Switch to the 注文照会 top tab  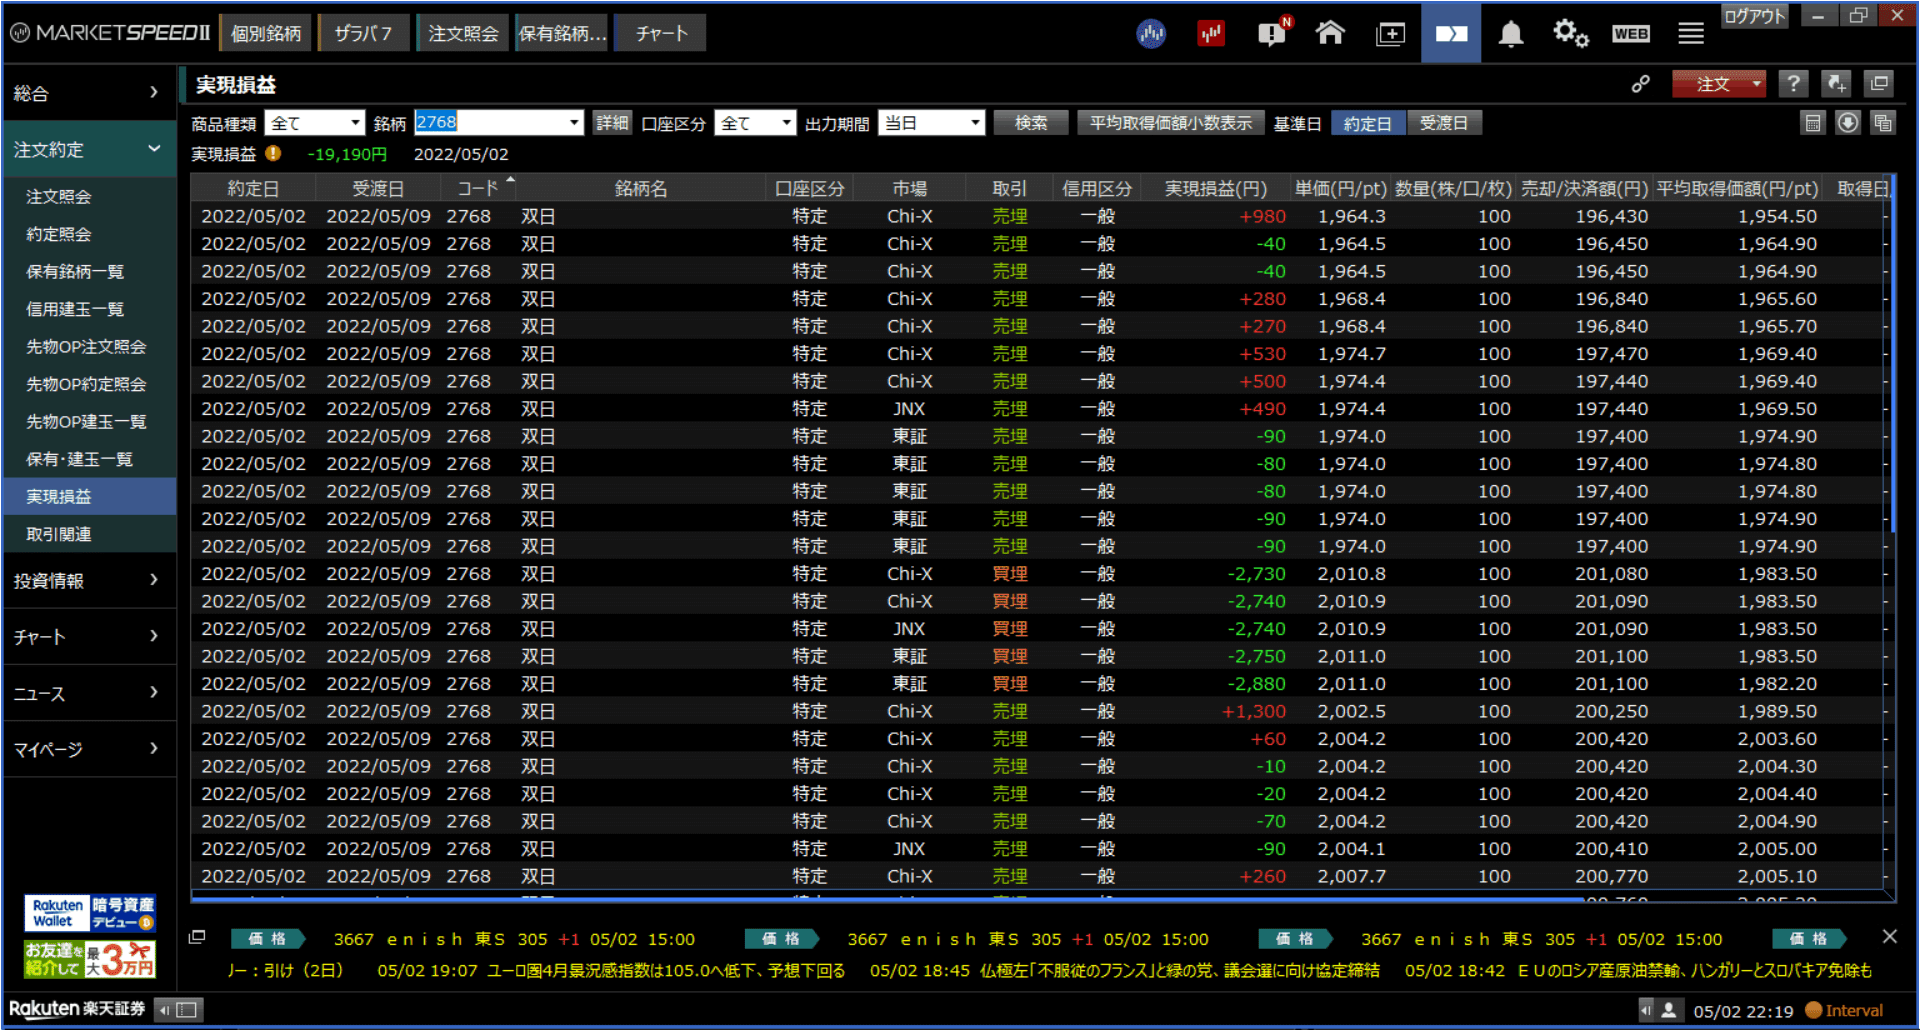pos(463,33)
